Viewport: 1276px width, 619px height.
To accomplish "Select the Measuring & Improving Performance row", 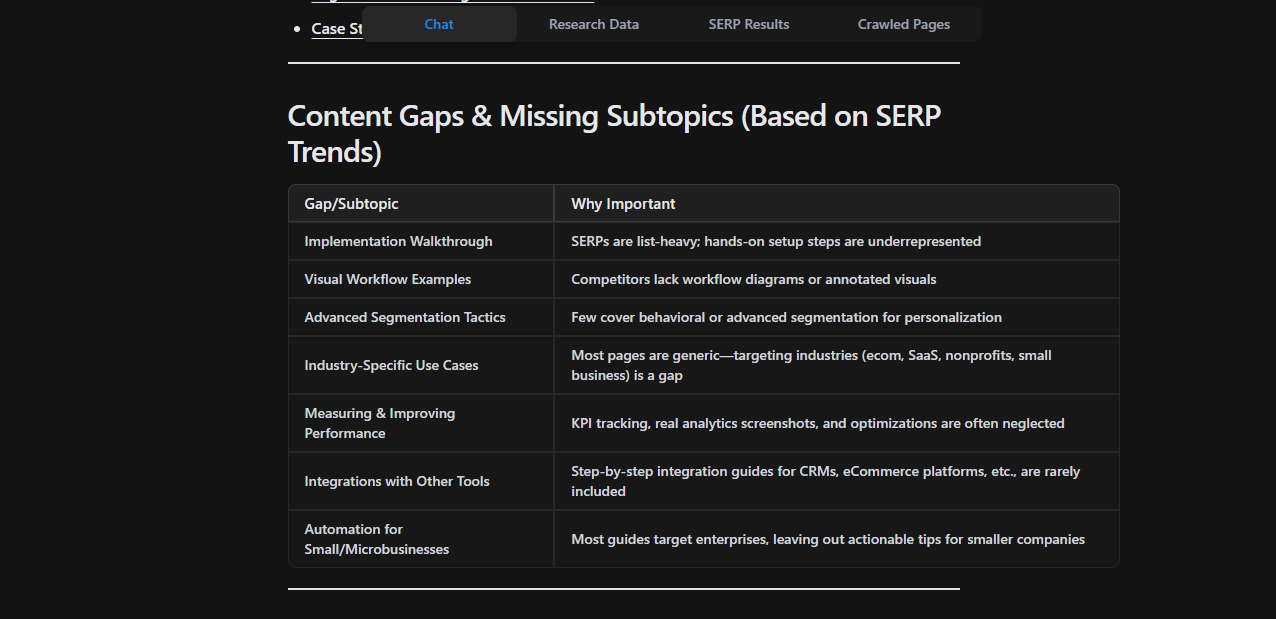I will point(380,423).
